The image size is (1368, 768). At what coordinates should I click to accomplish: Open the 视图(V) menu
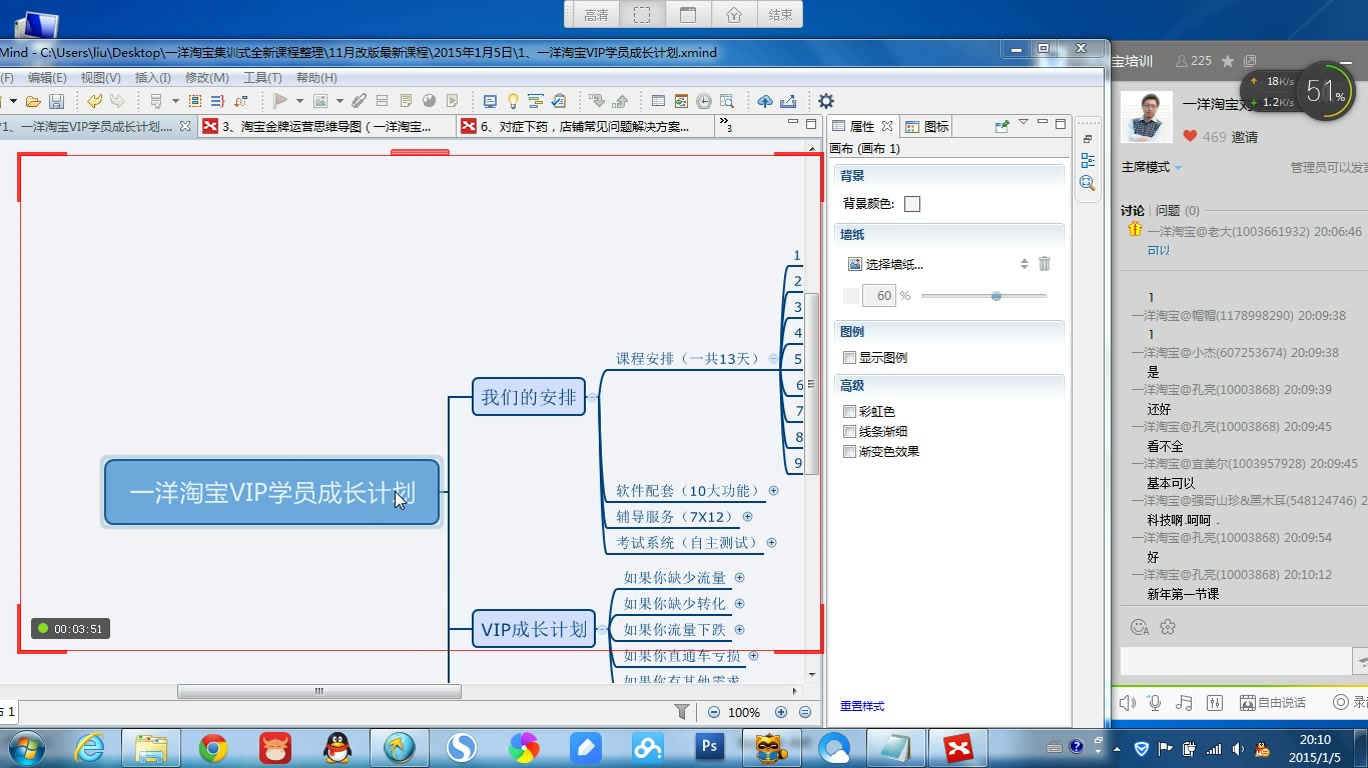101,78
